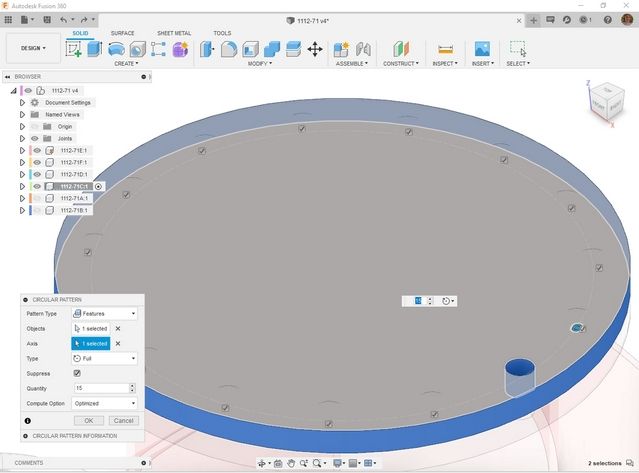Image resolution: width=639 pixels, height=473 pixels.
Task: Click the Quantity input field showing 15
Action: (101, 388)
